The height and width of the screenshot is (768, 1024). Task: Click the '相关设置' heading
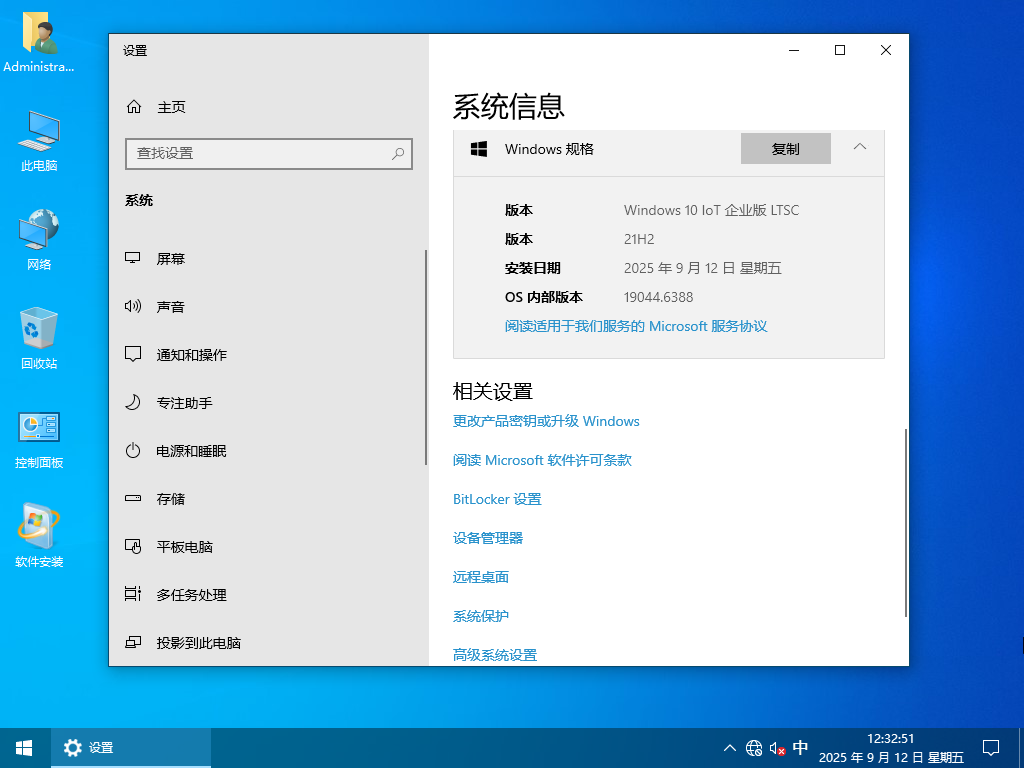click(x=493, y=392)
